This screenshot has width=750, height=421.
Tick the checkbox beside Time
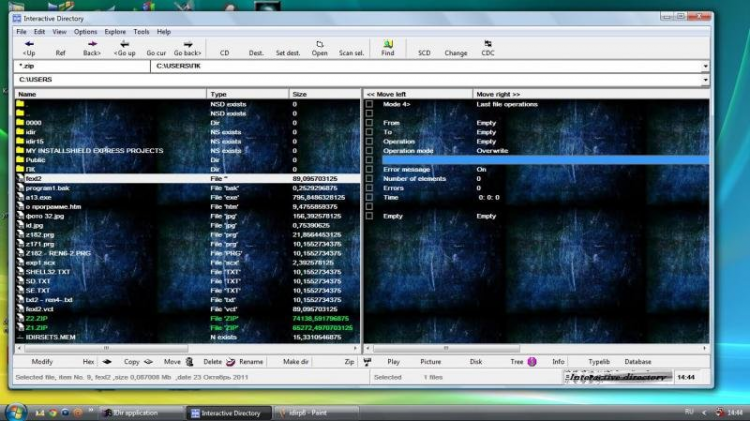pos(369,197)
